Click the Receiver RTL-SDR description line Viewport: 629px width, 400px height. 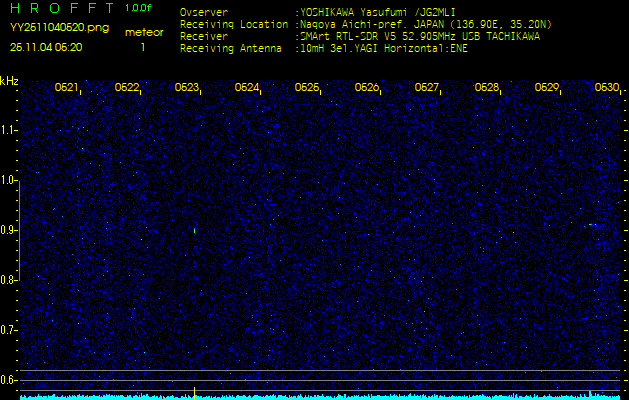[420, 35]
